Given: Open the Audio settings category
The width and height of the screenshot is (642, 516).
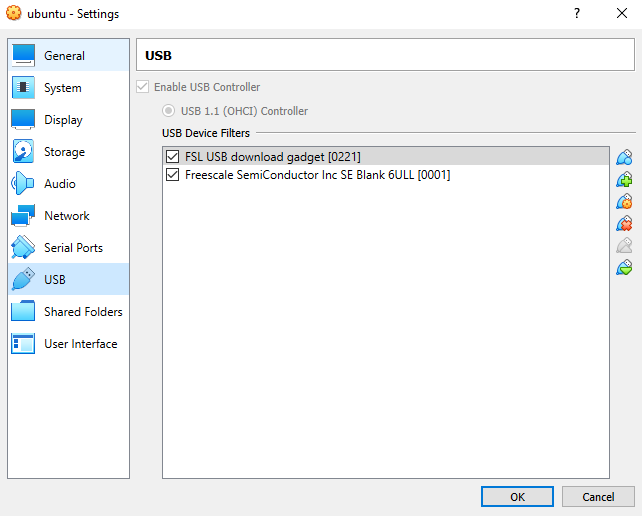Looking at the screenshot, I should pos(59,184).
